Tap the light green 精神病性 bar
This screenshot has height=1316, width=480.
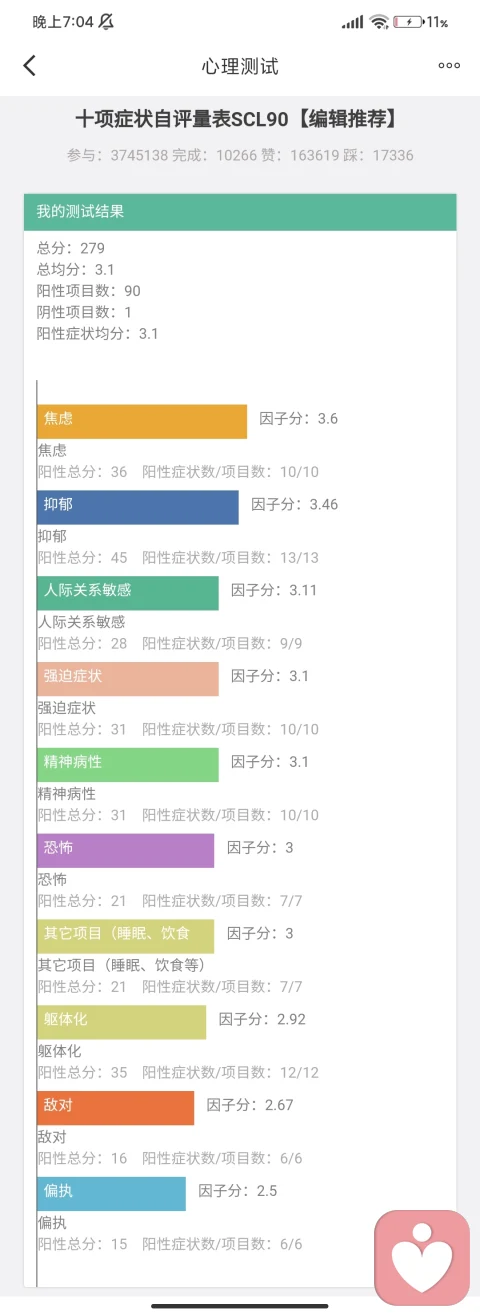128,765
